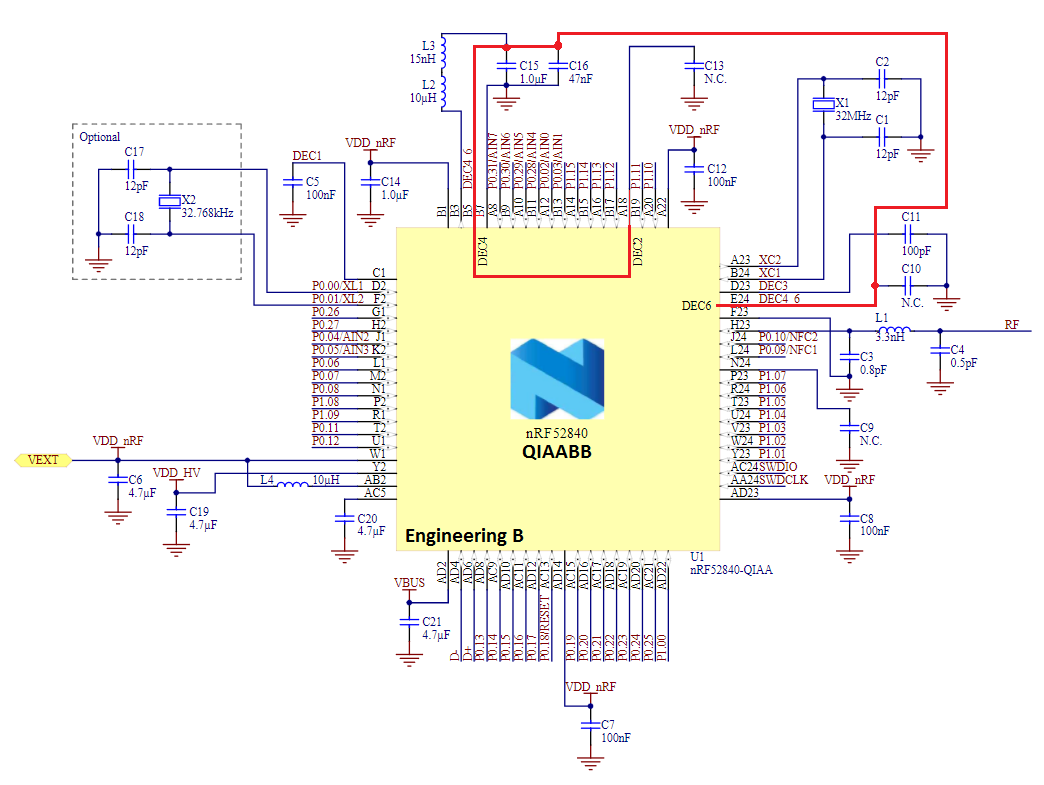Click the L4 inductor coil symbol

pos(292,484)
